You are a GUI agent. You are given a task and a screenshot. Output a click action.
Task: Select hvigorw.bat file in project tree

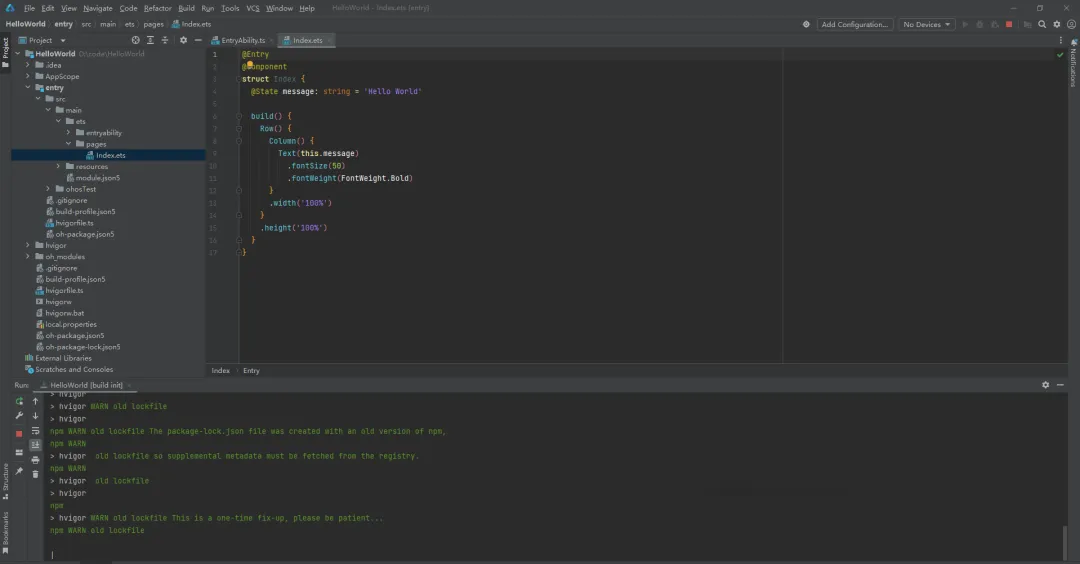pos(65,313)
